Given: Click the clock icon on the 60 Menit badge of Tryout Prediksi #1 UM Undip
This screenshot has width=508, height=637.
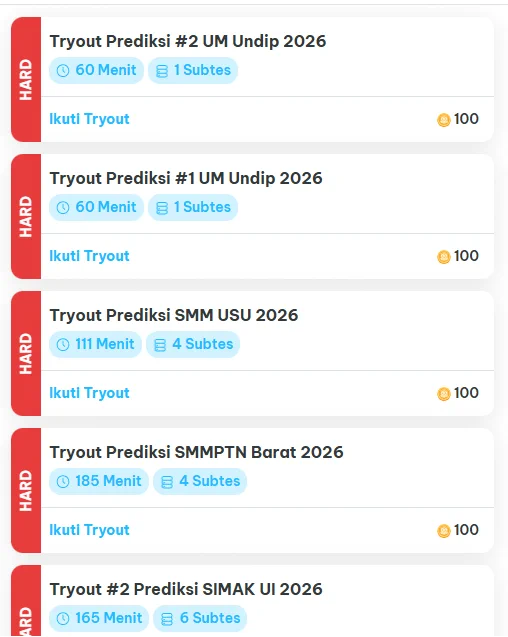Looking at the screenshot, I should 63,208.
